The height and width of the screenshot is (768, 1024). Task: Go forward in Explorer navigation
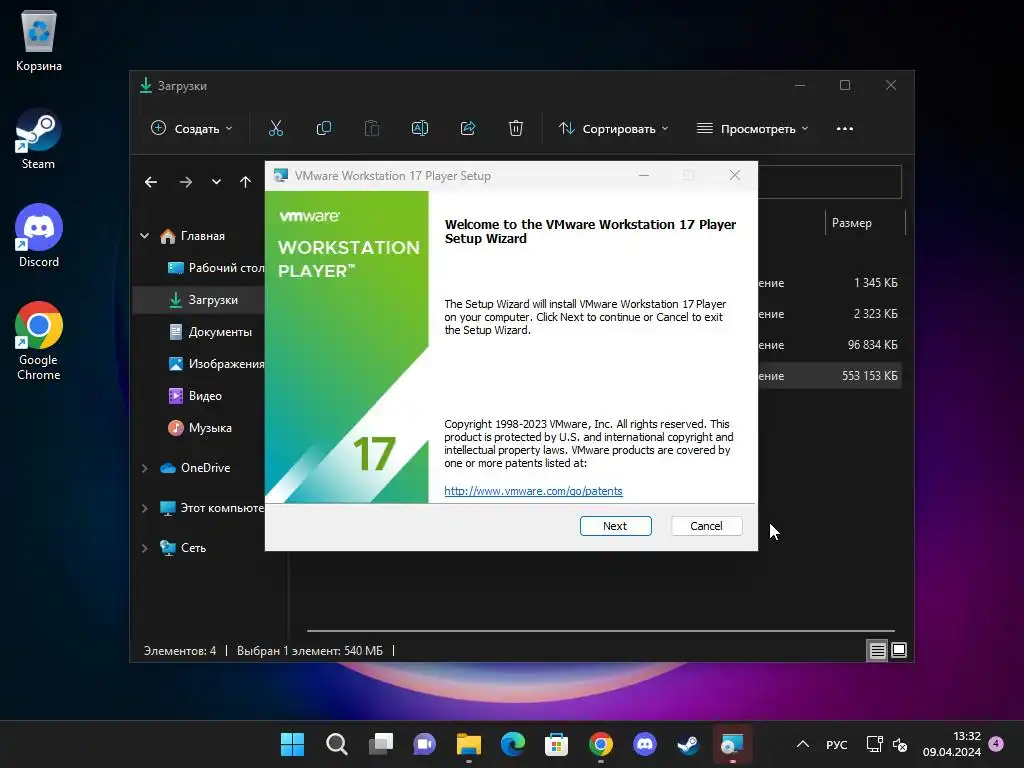(x=185, y=182)
